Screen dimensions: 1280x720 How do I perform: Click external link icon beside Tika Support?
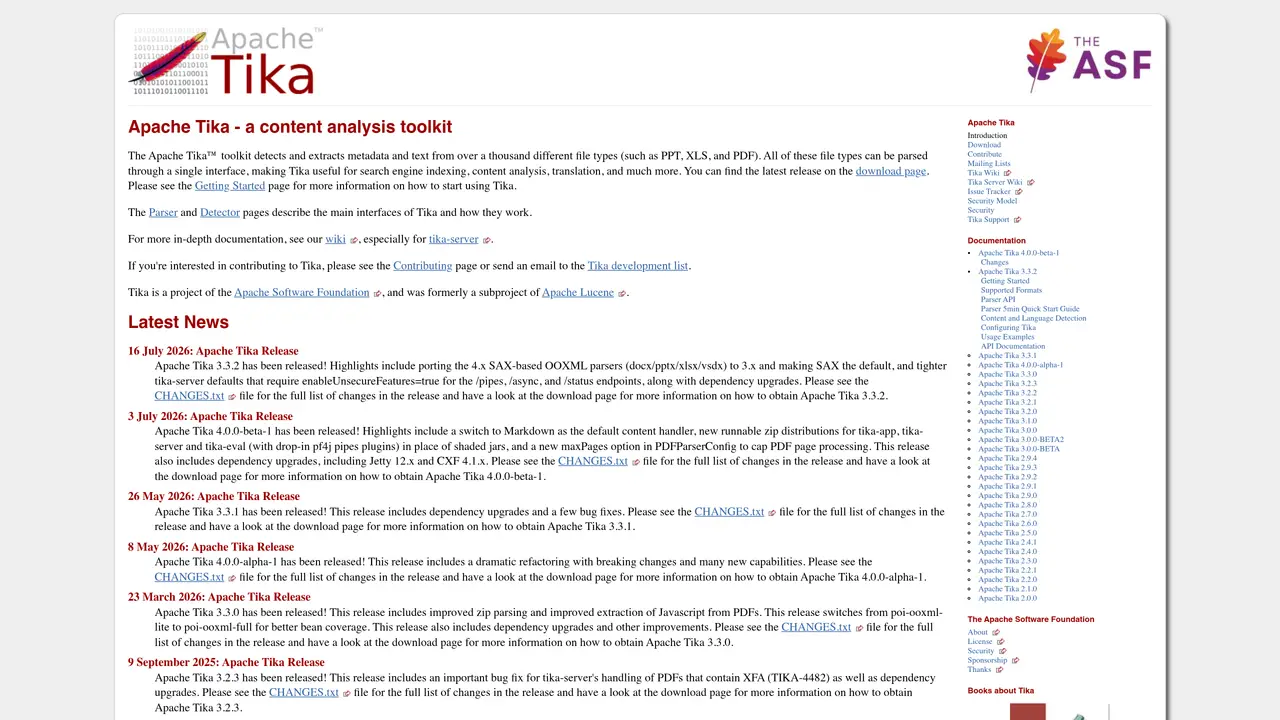(1018, 220)
